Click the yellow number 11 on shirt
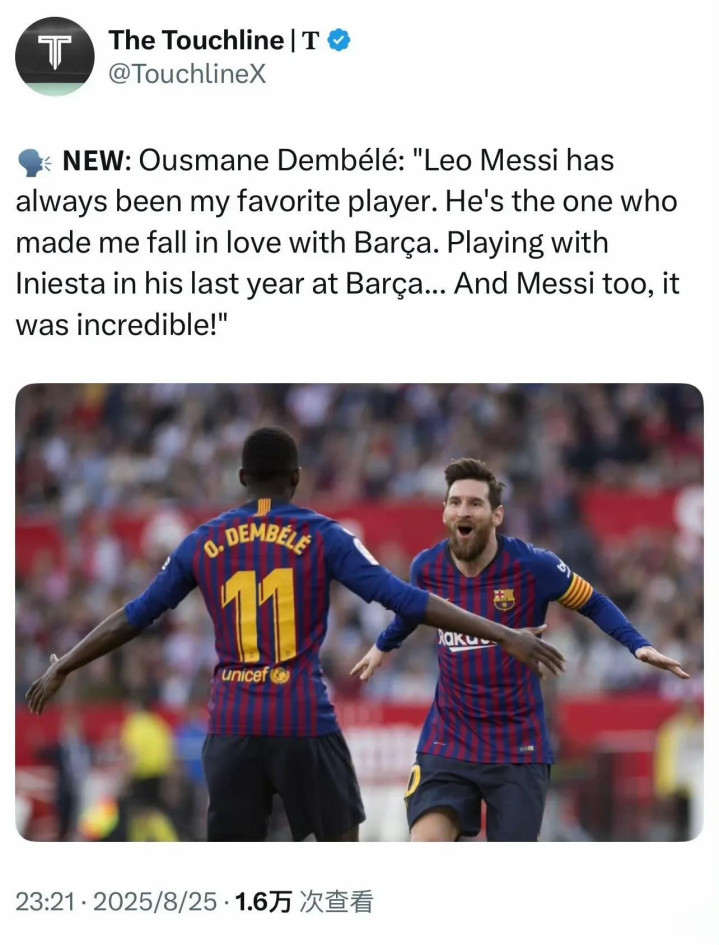This screenshot has height=945, width=719. (259, 615)
